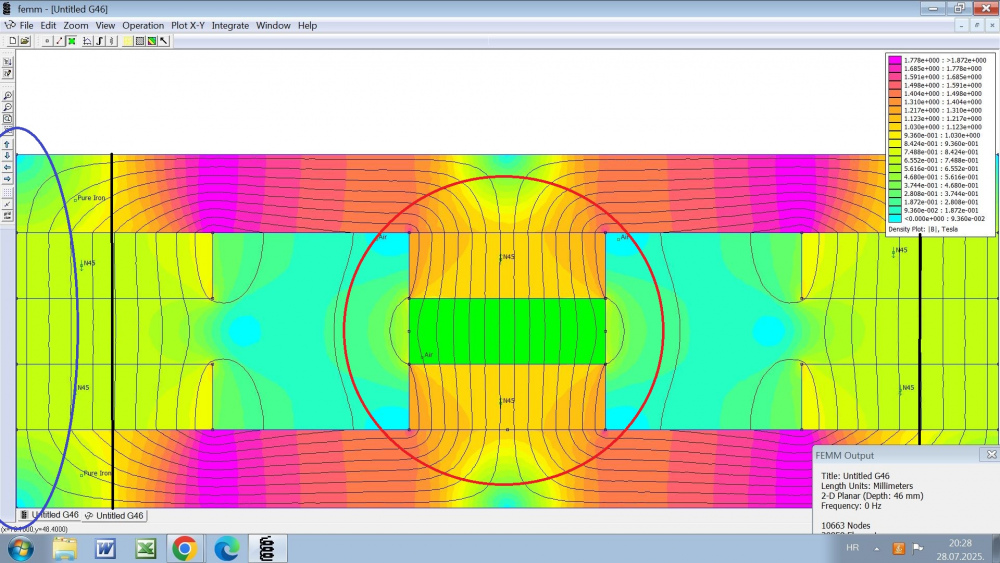Select the contour line mode icon
Screen dimensions: 1000x563
click(x=59, y=41)
